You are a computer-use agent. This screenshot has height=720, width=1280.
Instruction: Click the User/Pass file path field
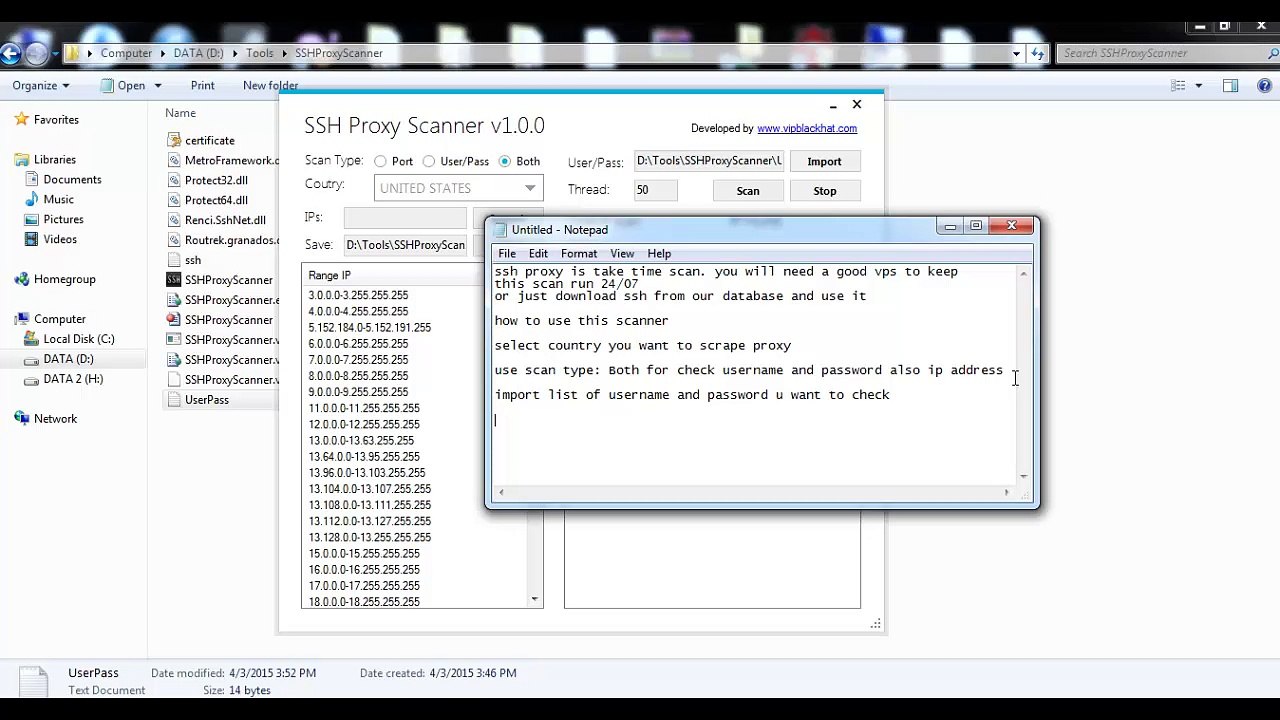[709, 161]
